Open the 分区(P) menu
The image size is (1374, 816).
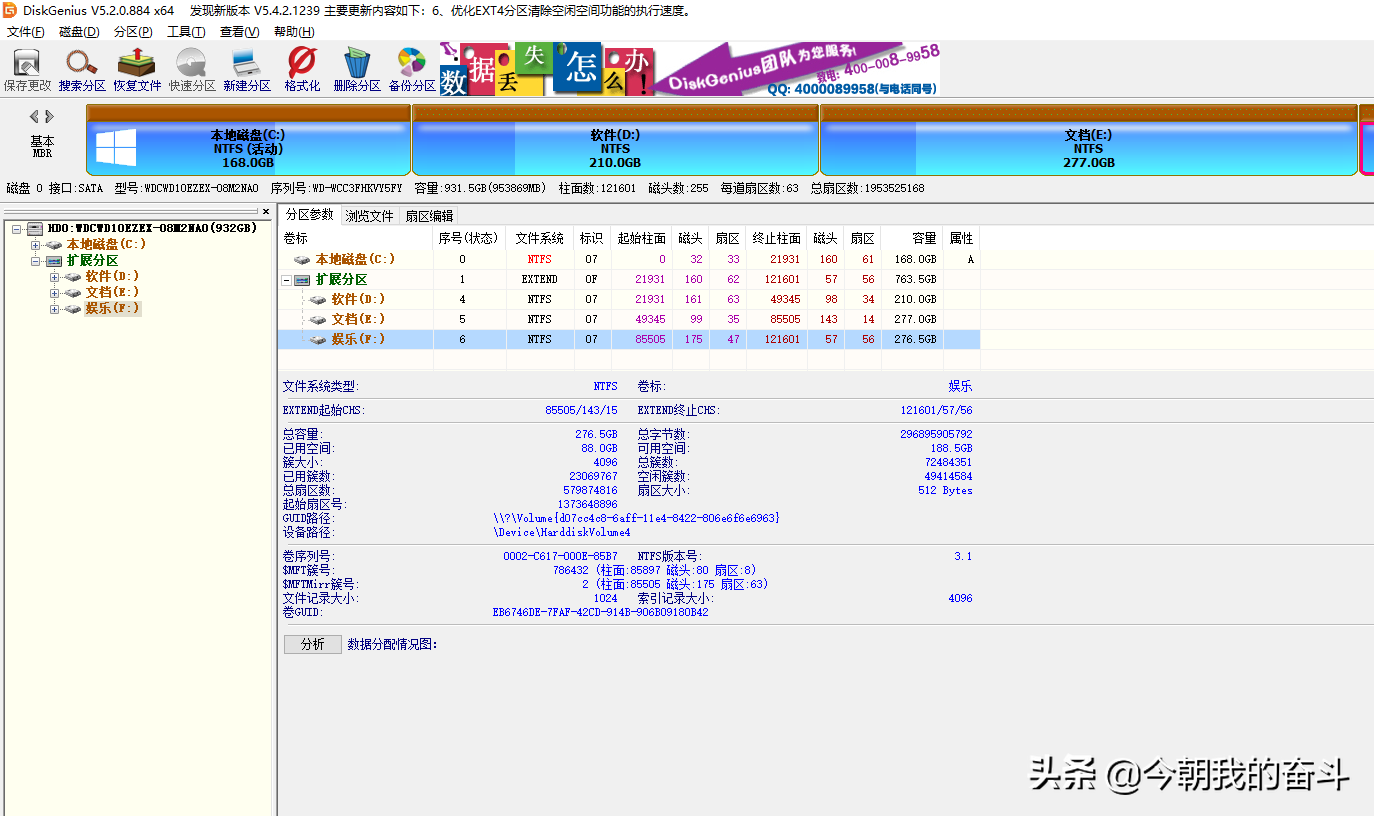coord(133,31)
